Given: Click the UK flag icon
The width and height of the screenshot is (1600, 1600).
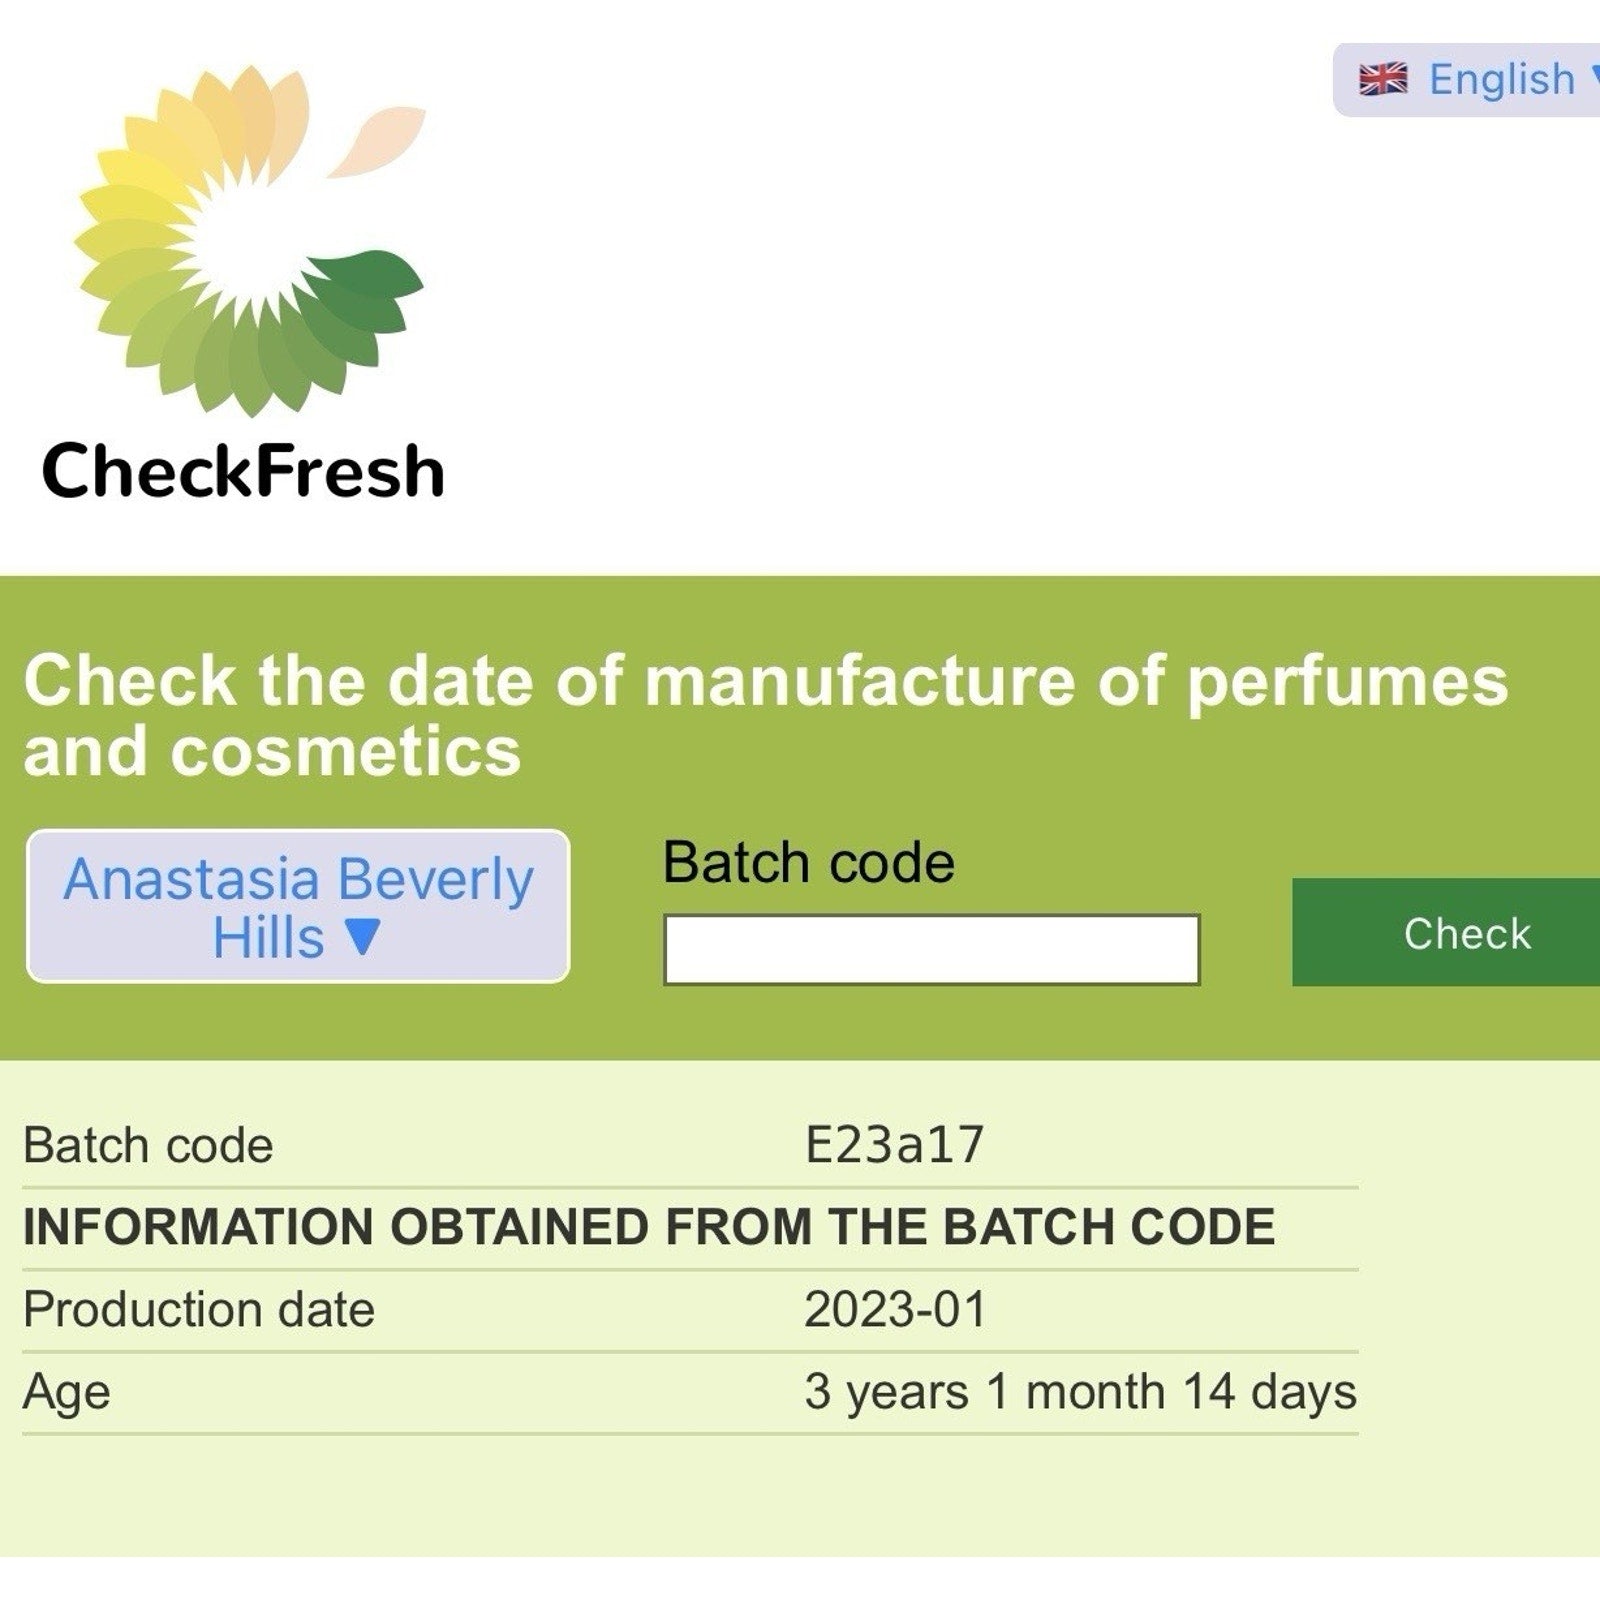Looking at the screenshot, I should [x=1383, y=79].
